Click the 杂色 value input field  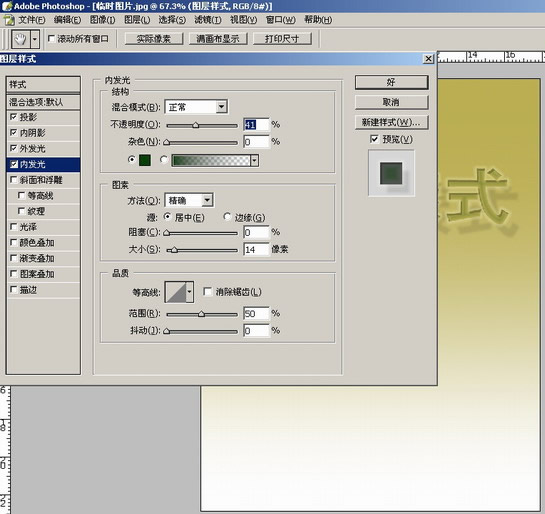pos(256,141)
